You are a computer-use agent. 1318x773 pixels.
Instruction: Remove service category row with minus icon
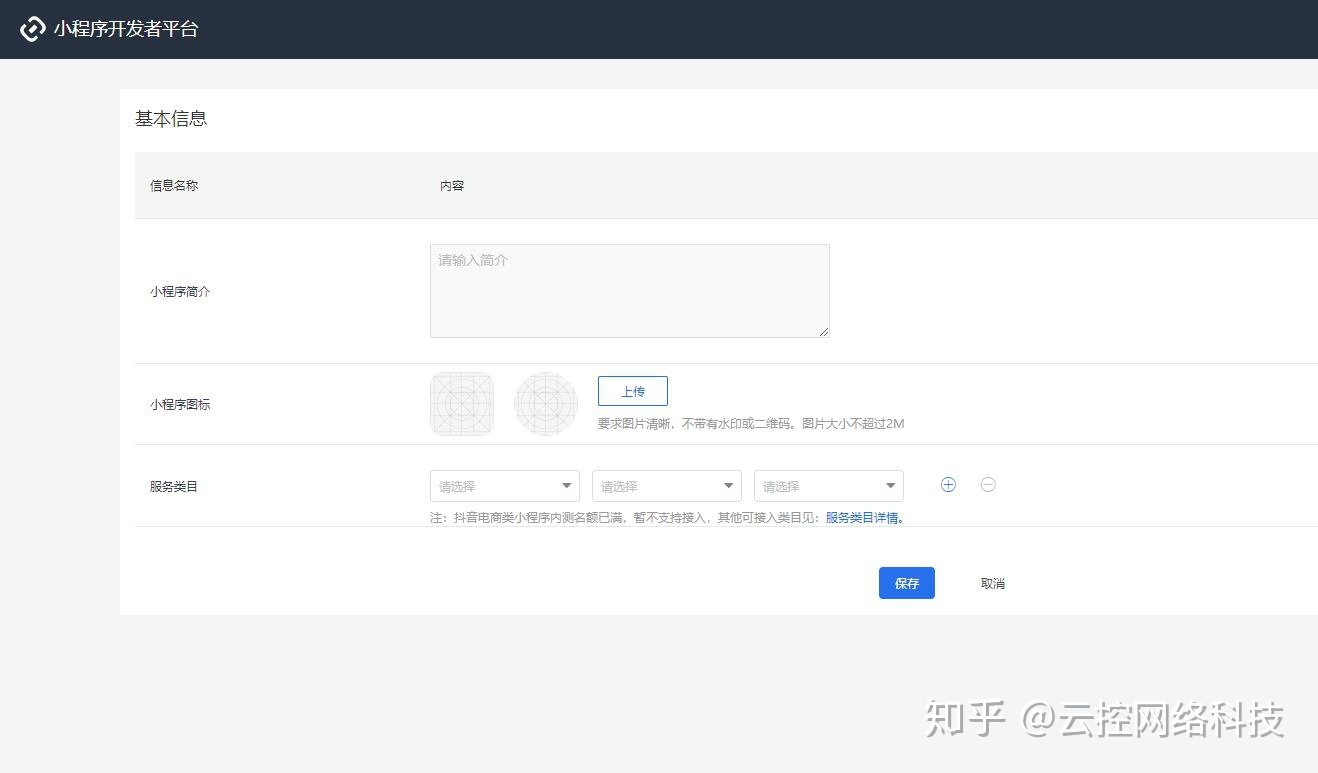click(x=988, y=485)
